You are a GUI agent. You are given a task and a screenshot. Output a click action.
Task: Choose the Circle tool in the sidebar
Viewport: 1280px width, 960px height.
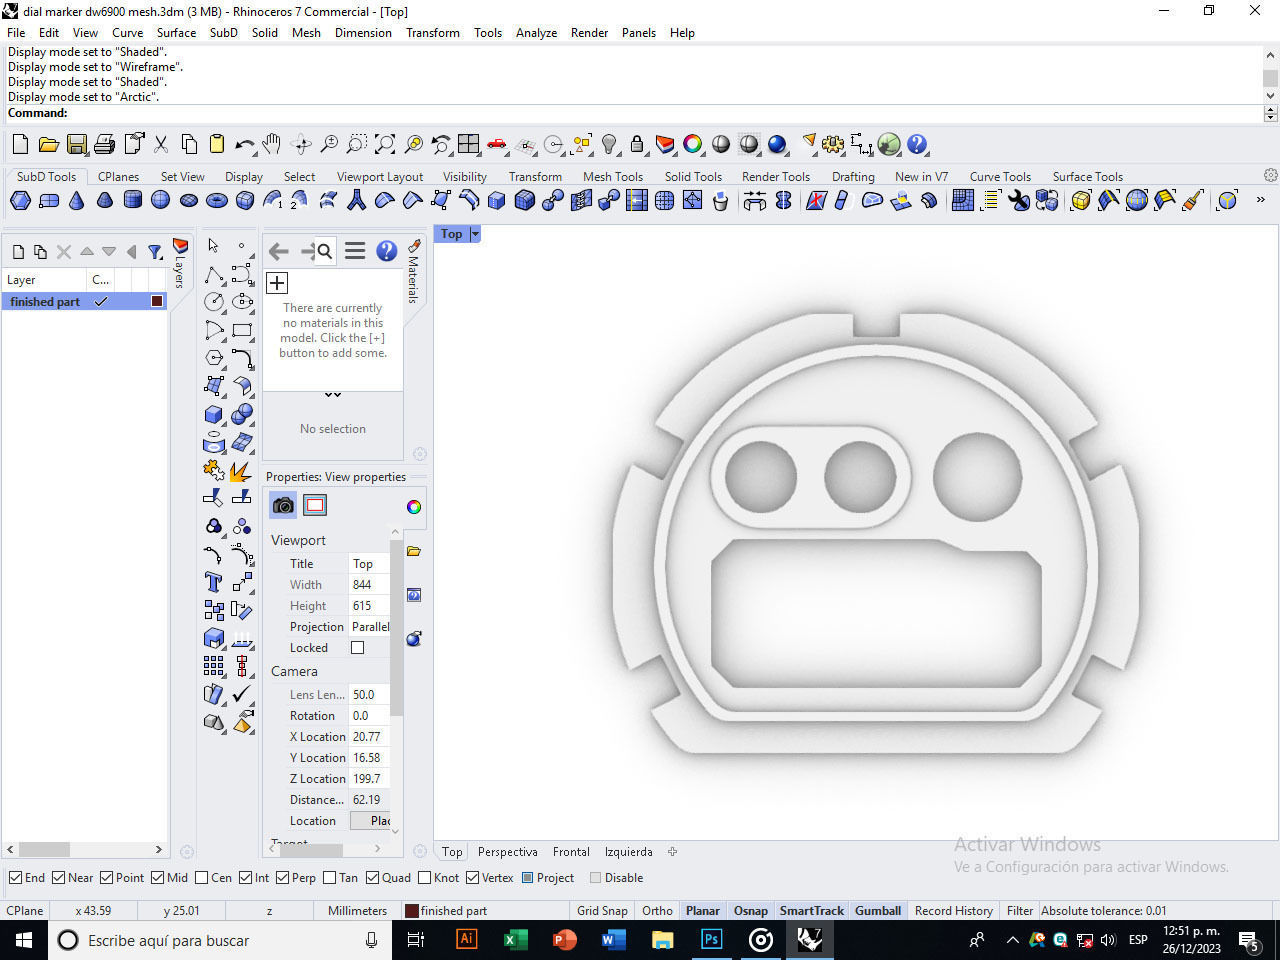(x=214, y=302)
